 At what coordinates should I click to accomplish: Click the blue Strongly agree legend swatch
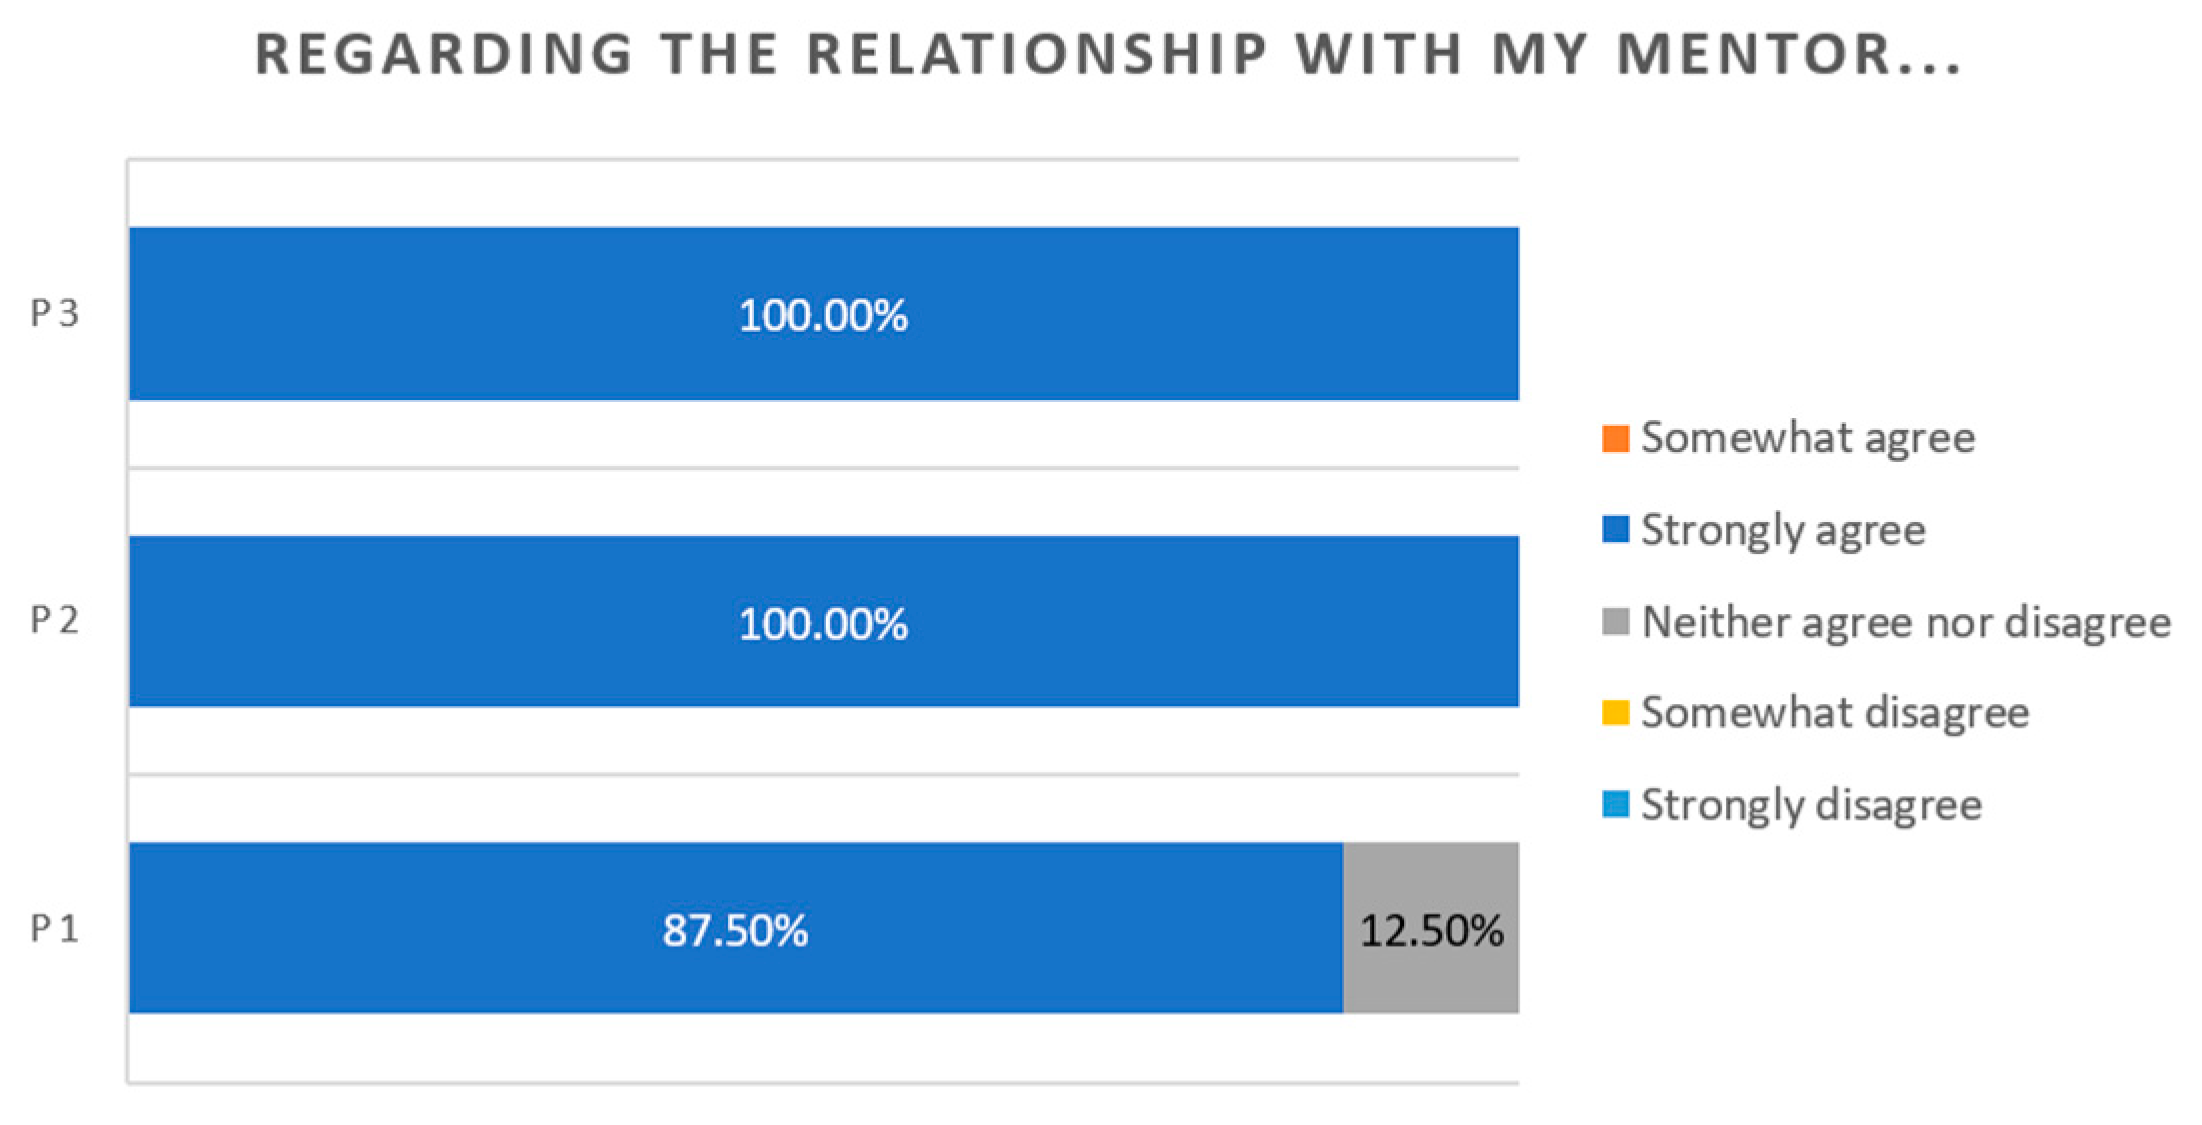[x=1615, y=529]
